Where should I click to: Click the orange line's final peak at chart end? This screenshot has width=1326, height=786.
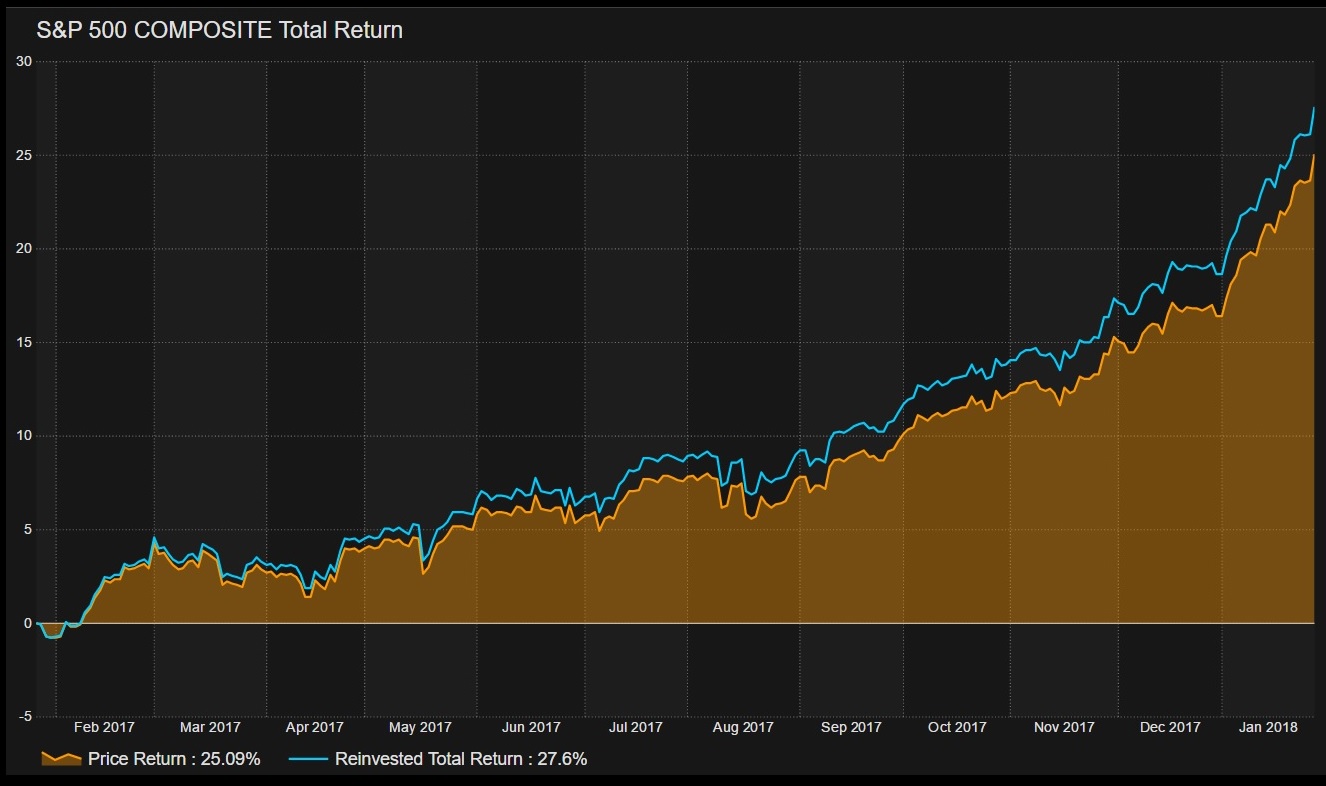(1313, 155)
